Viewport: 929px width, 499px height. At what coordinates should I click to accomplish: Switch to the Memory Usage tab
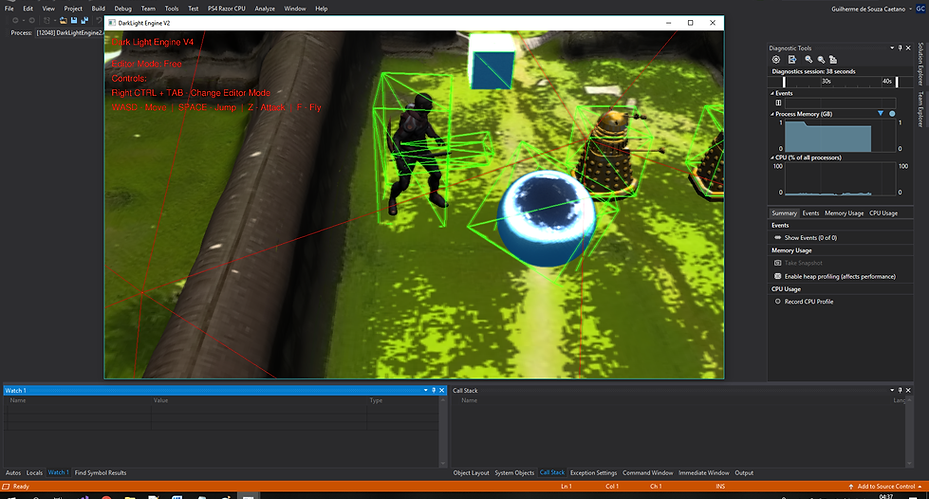click(844, 213)
